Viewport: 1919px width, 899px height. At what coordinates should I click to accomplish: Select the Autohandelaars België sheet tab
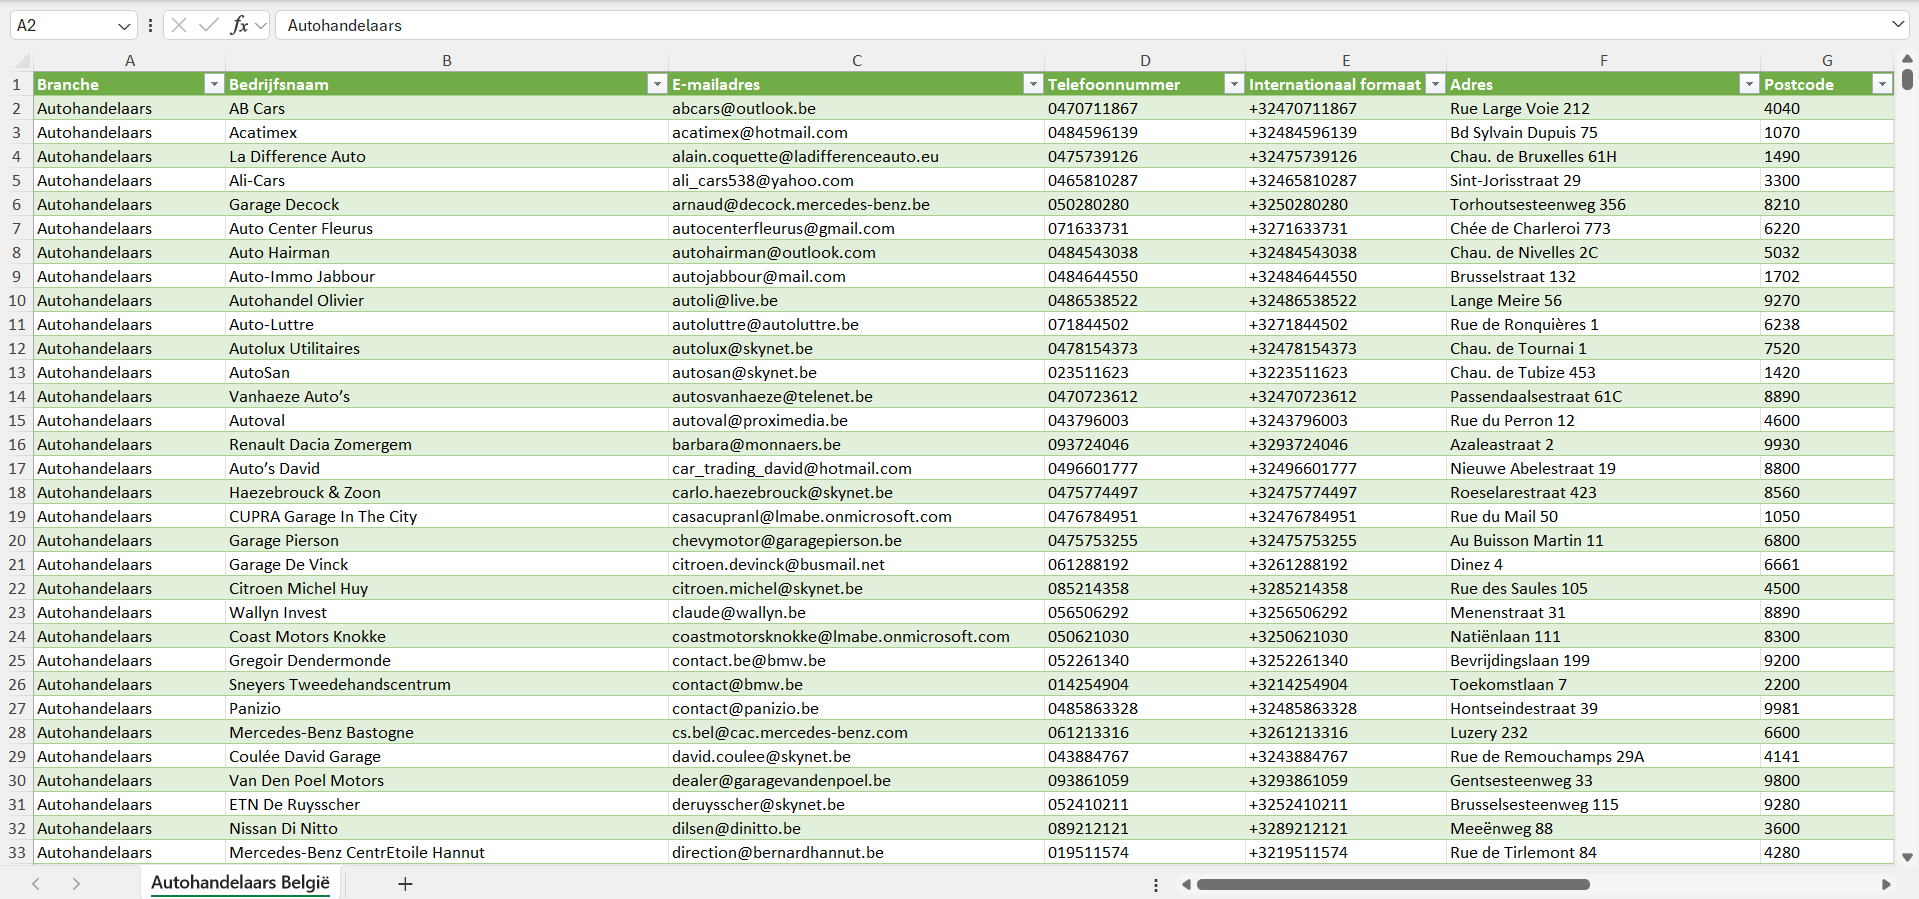[240, 883]
